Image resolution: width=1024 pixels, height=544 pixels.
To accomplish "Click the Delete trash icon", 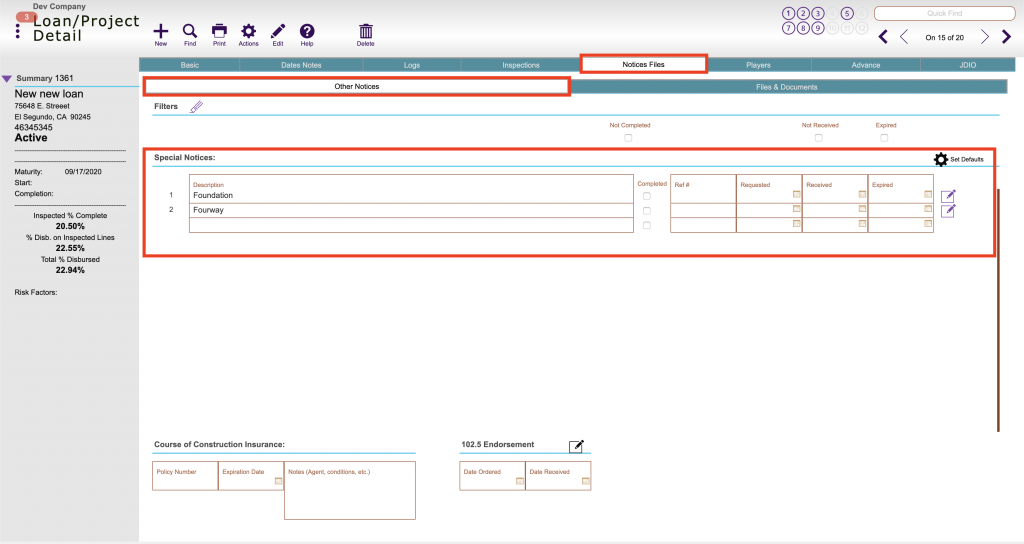I will 366,32.
